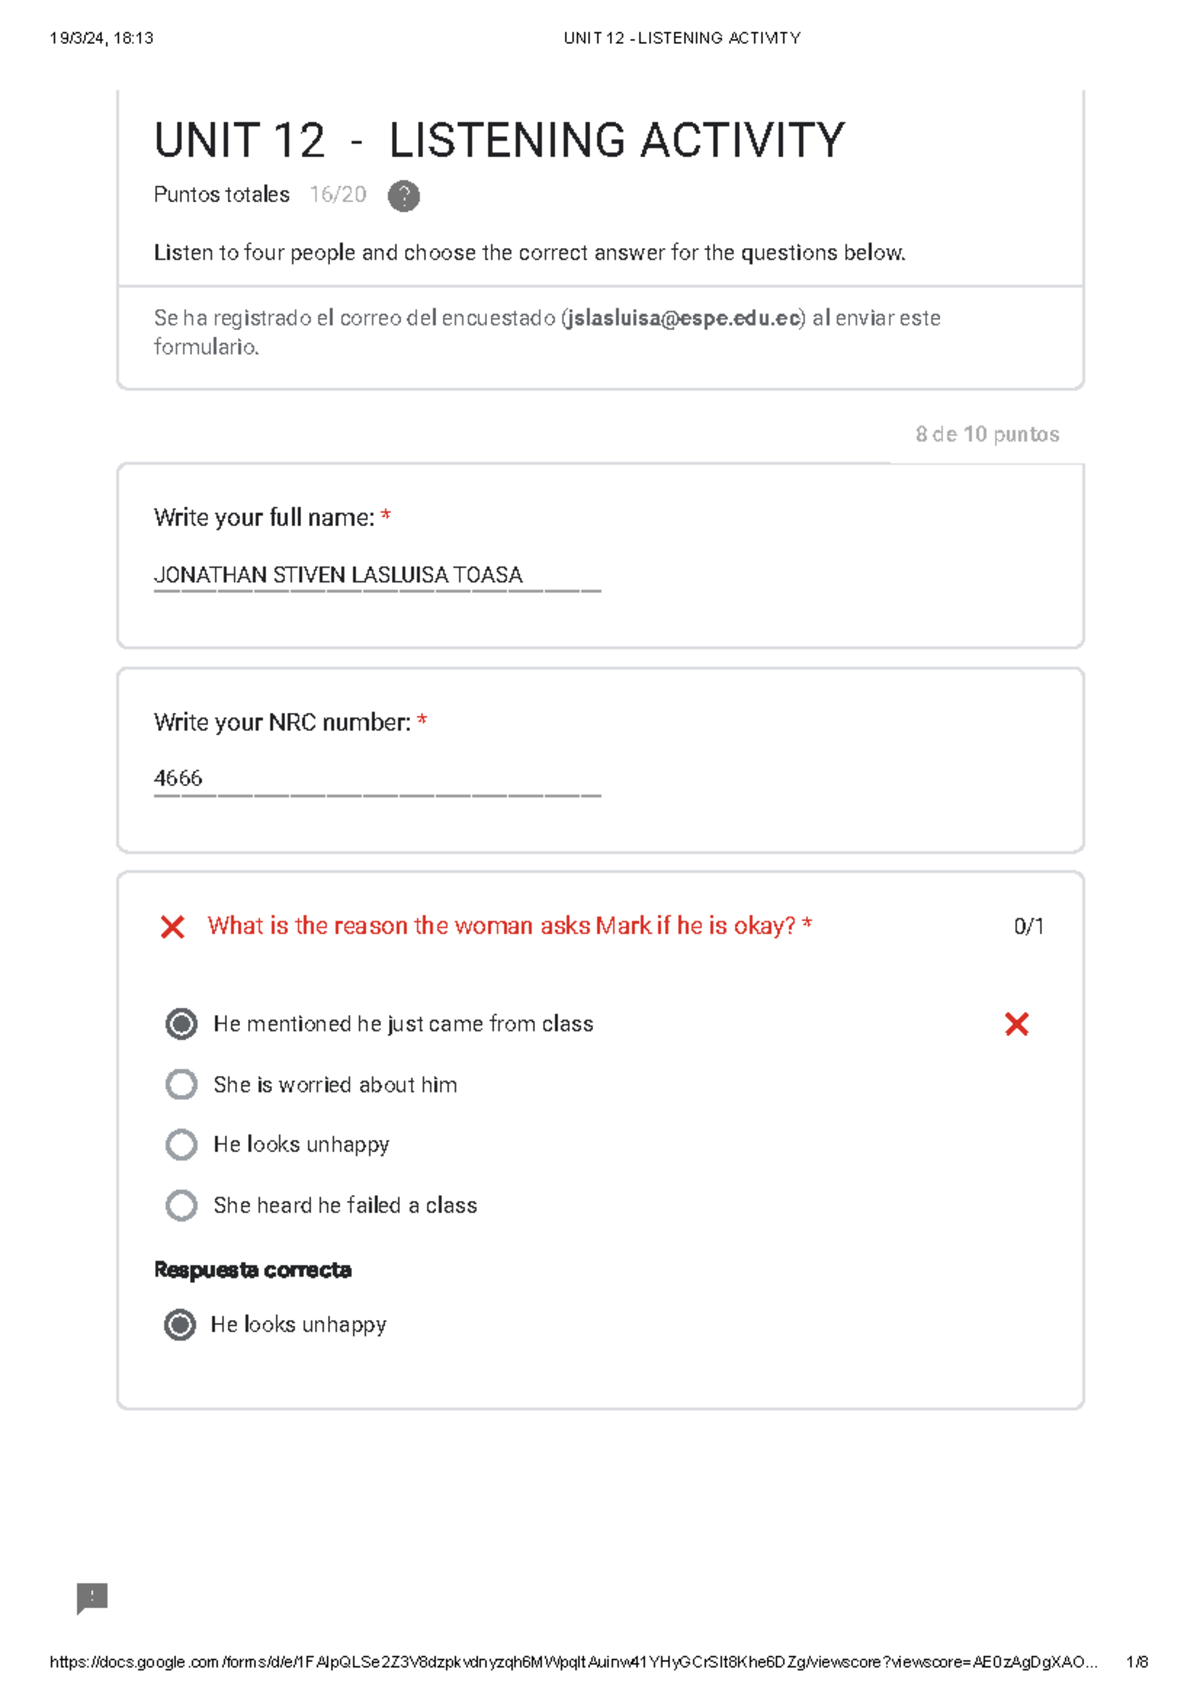Open the docs.google.com forms URL in footer
Screen dimensions: 1200x1698
tap(572, 1662)
